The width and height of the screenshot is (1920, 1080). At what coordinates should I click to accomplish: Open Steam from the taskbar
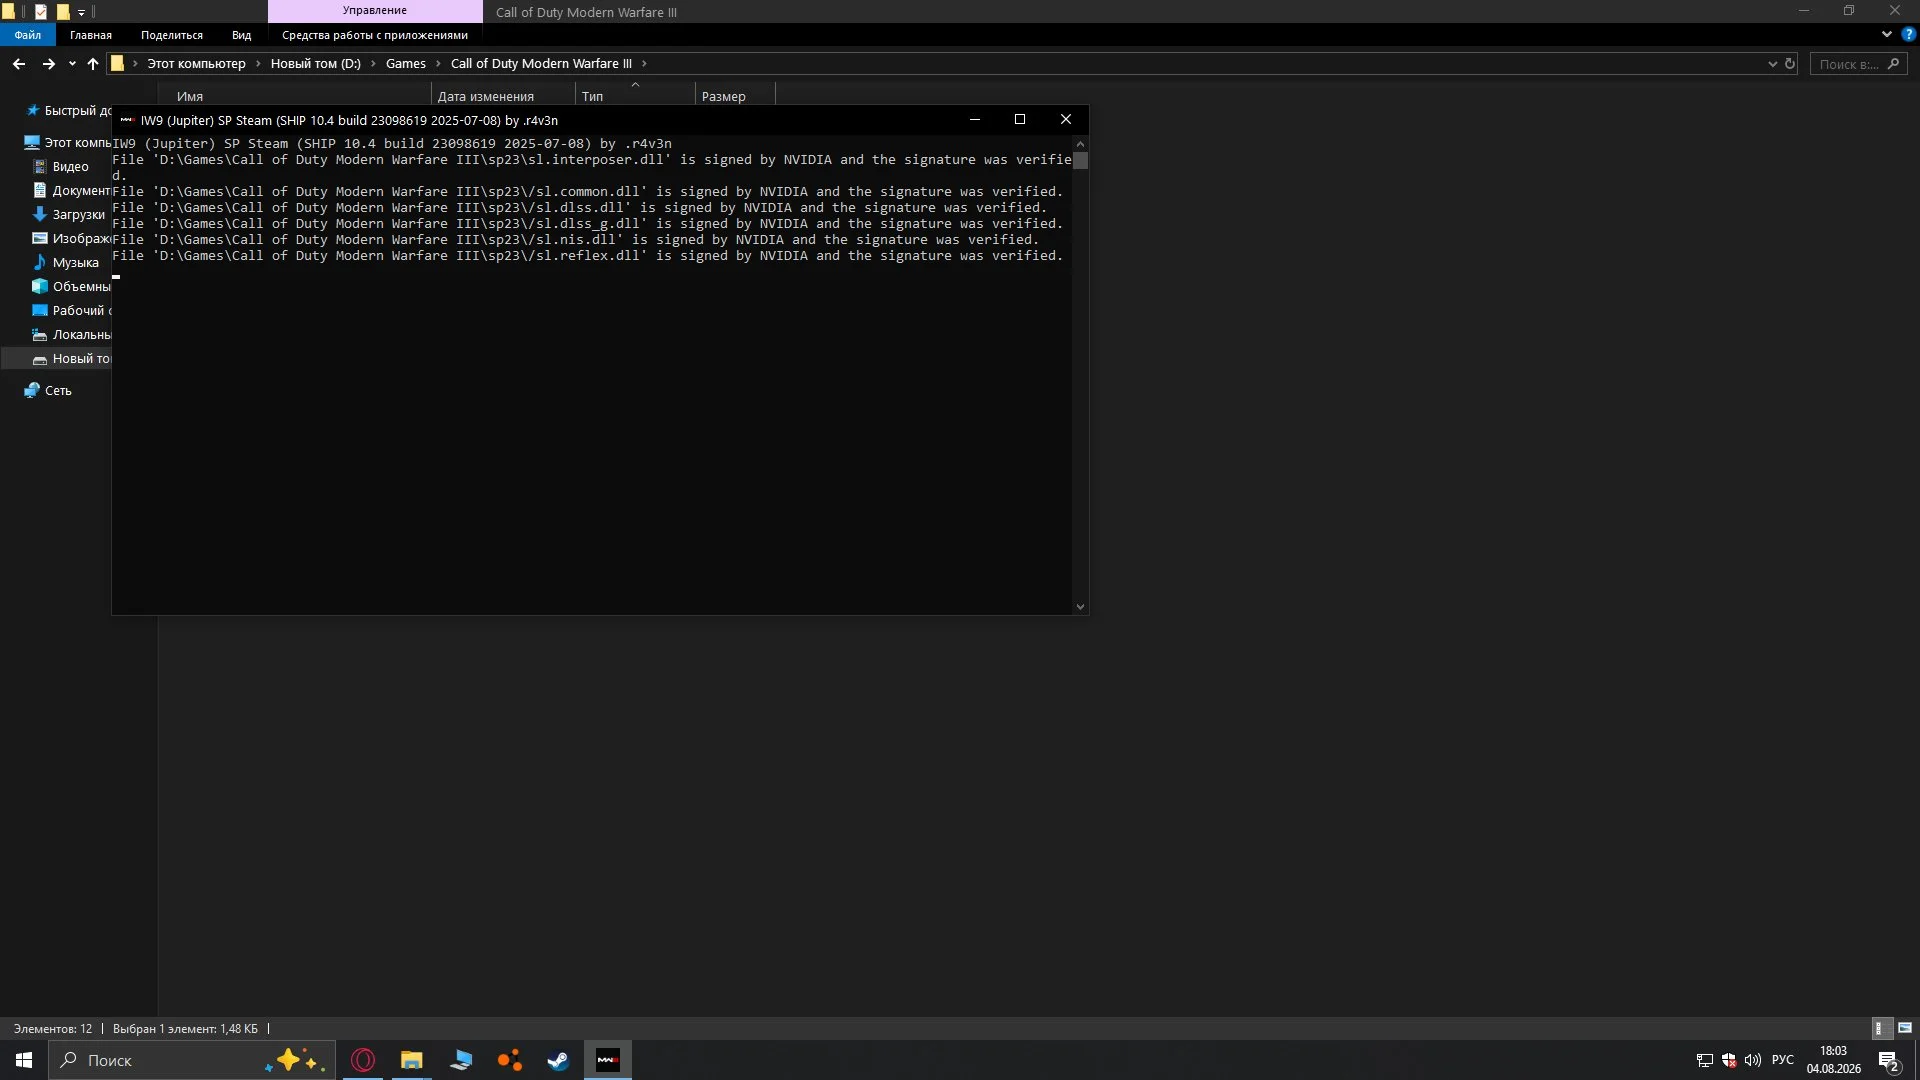558,1060
